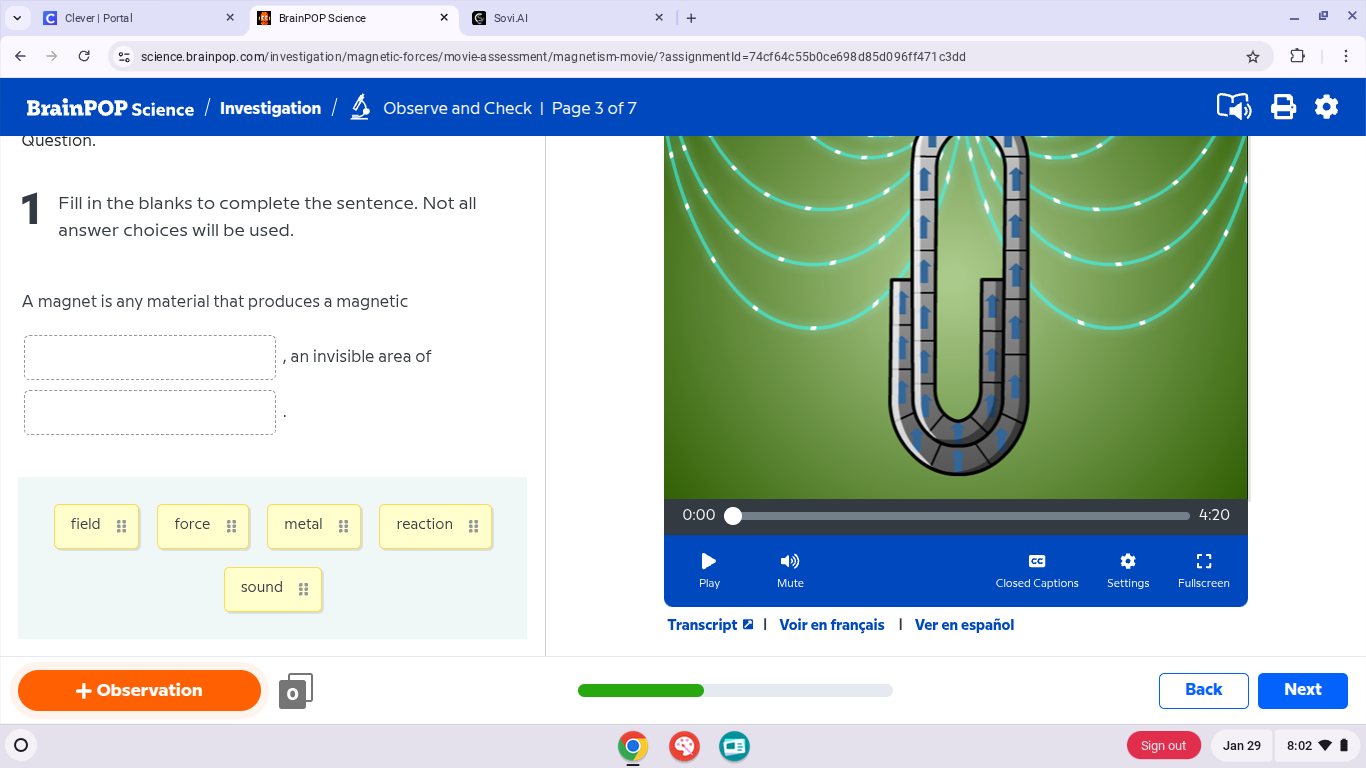Open the read aloud icon in header

coord(1233,107)
